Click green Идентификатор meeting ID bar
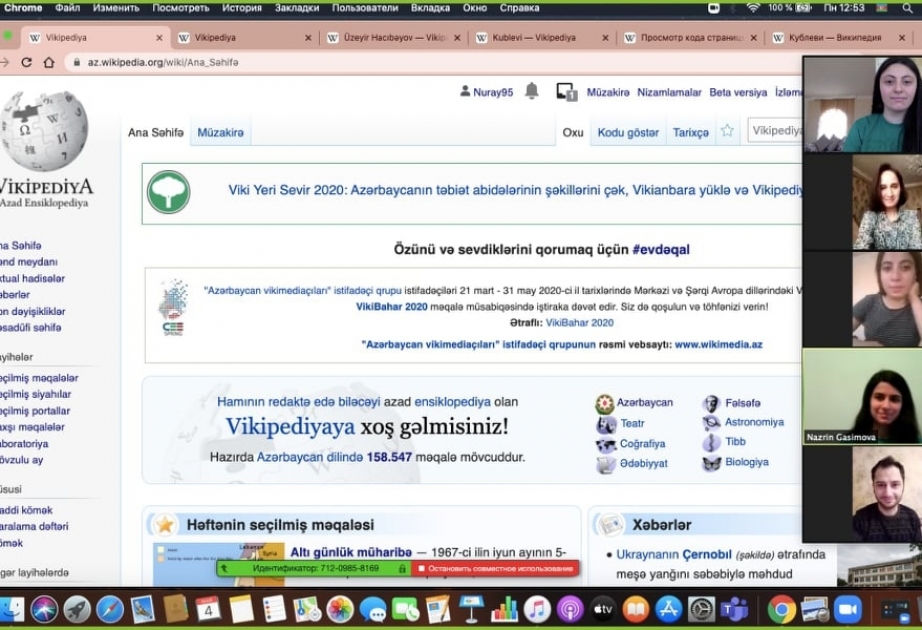Image resolution: width=922 pixels, height=630 pixels. pos(313,568)
